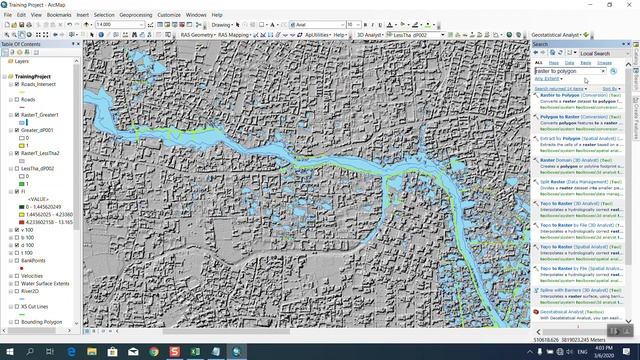Toggle underline text formatting
This screenshot has height=360, width=640.
[380, 25]
